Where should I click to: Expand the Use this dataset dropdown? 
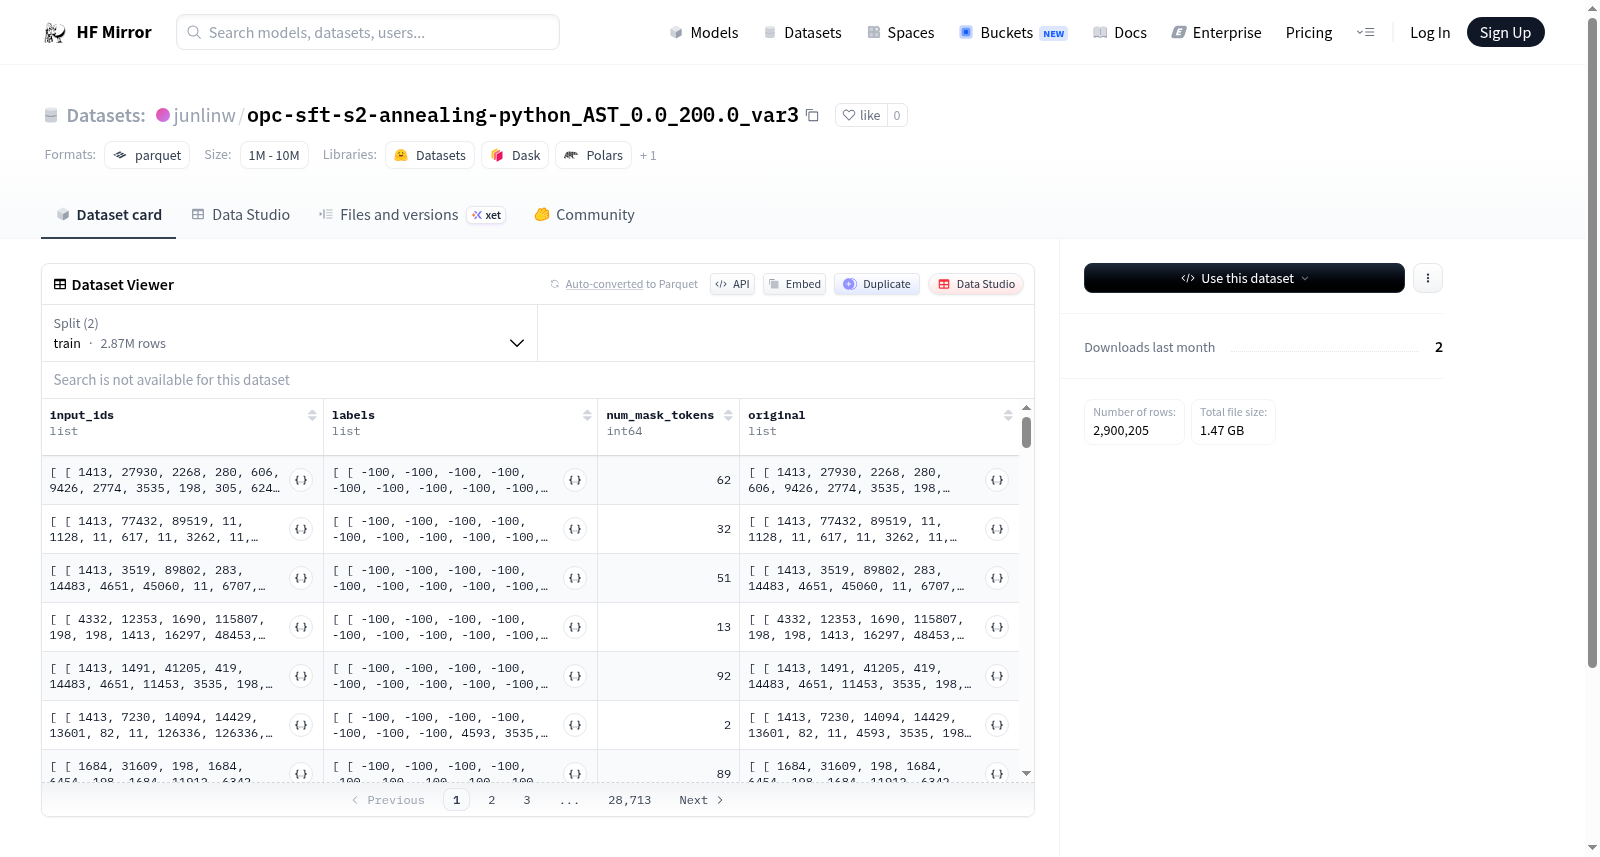point(1244,278)
